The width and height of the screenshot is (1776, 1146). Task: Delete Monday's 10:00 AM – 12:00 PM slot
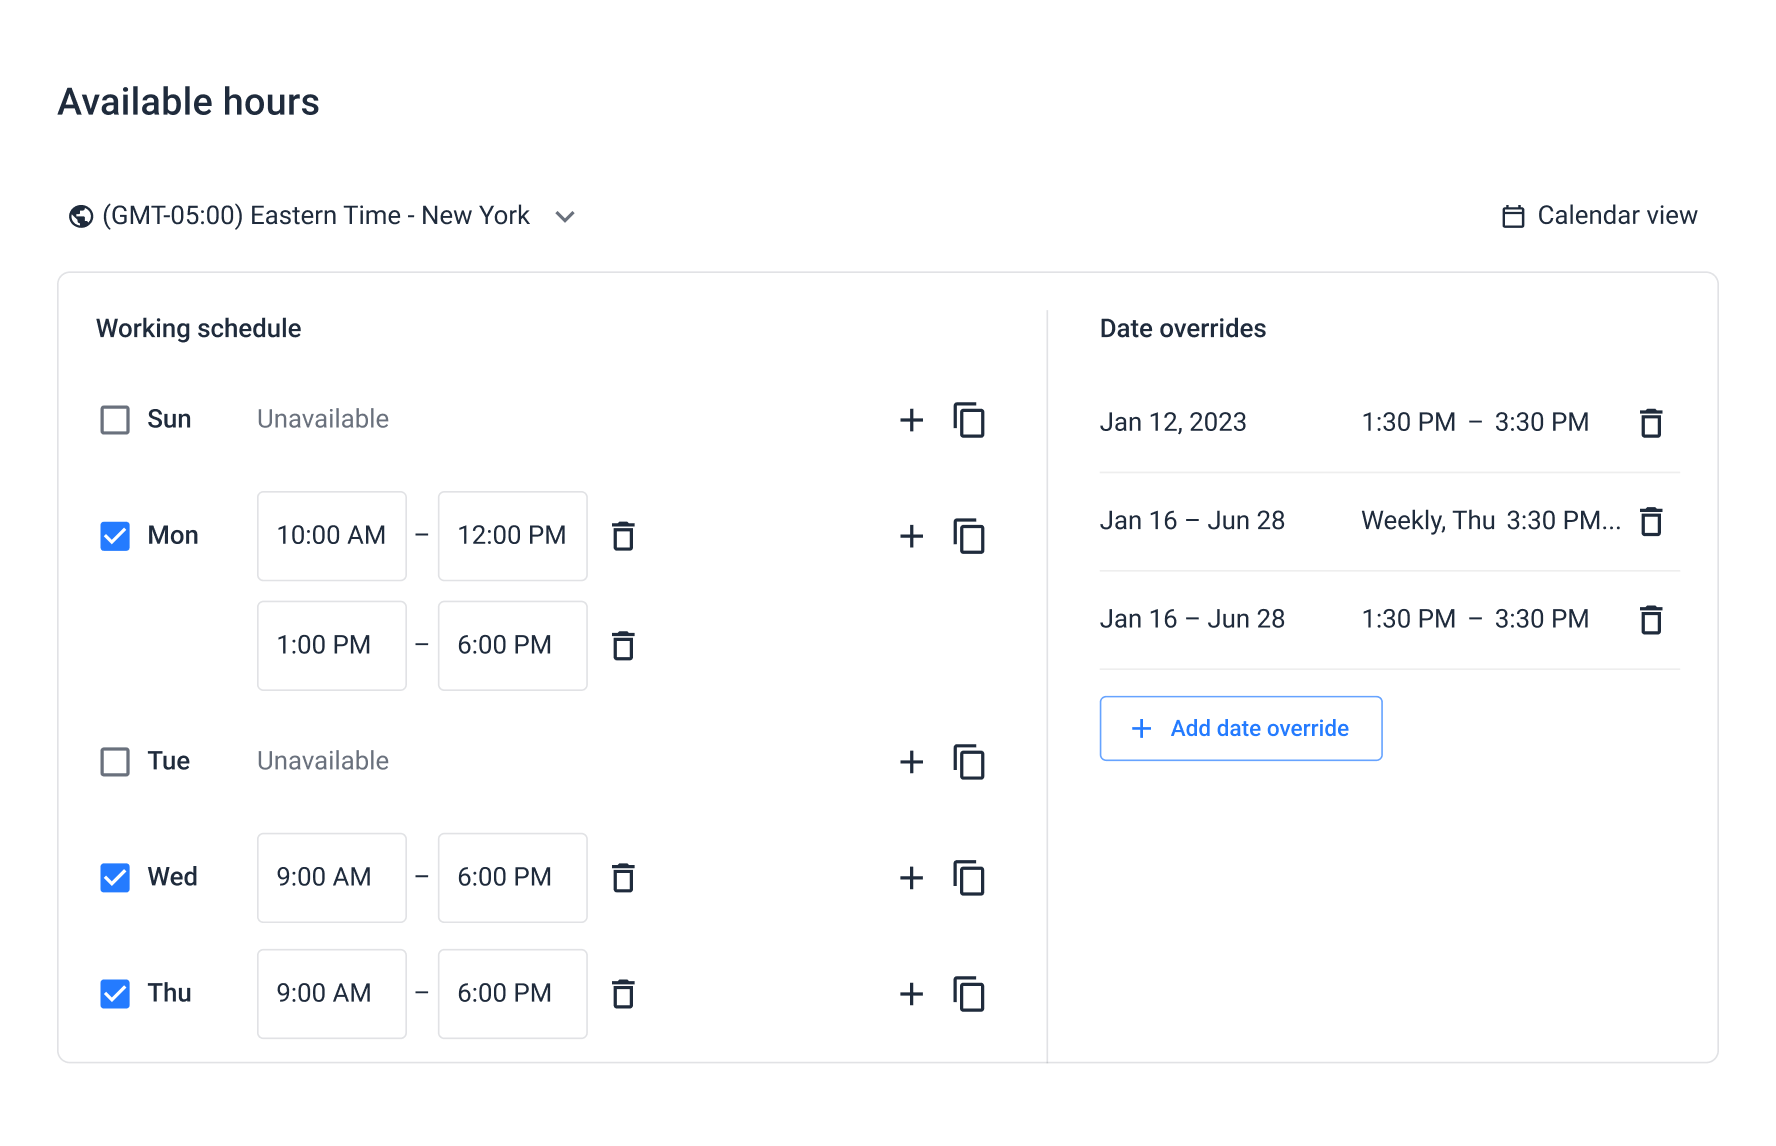pyautogui.click(x=623, y=536)
